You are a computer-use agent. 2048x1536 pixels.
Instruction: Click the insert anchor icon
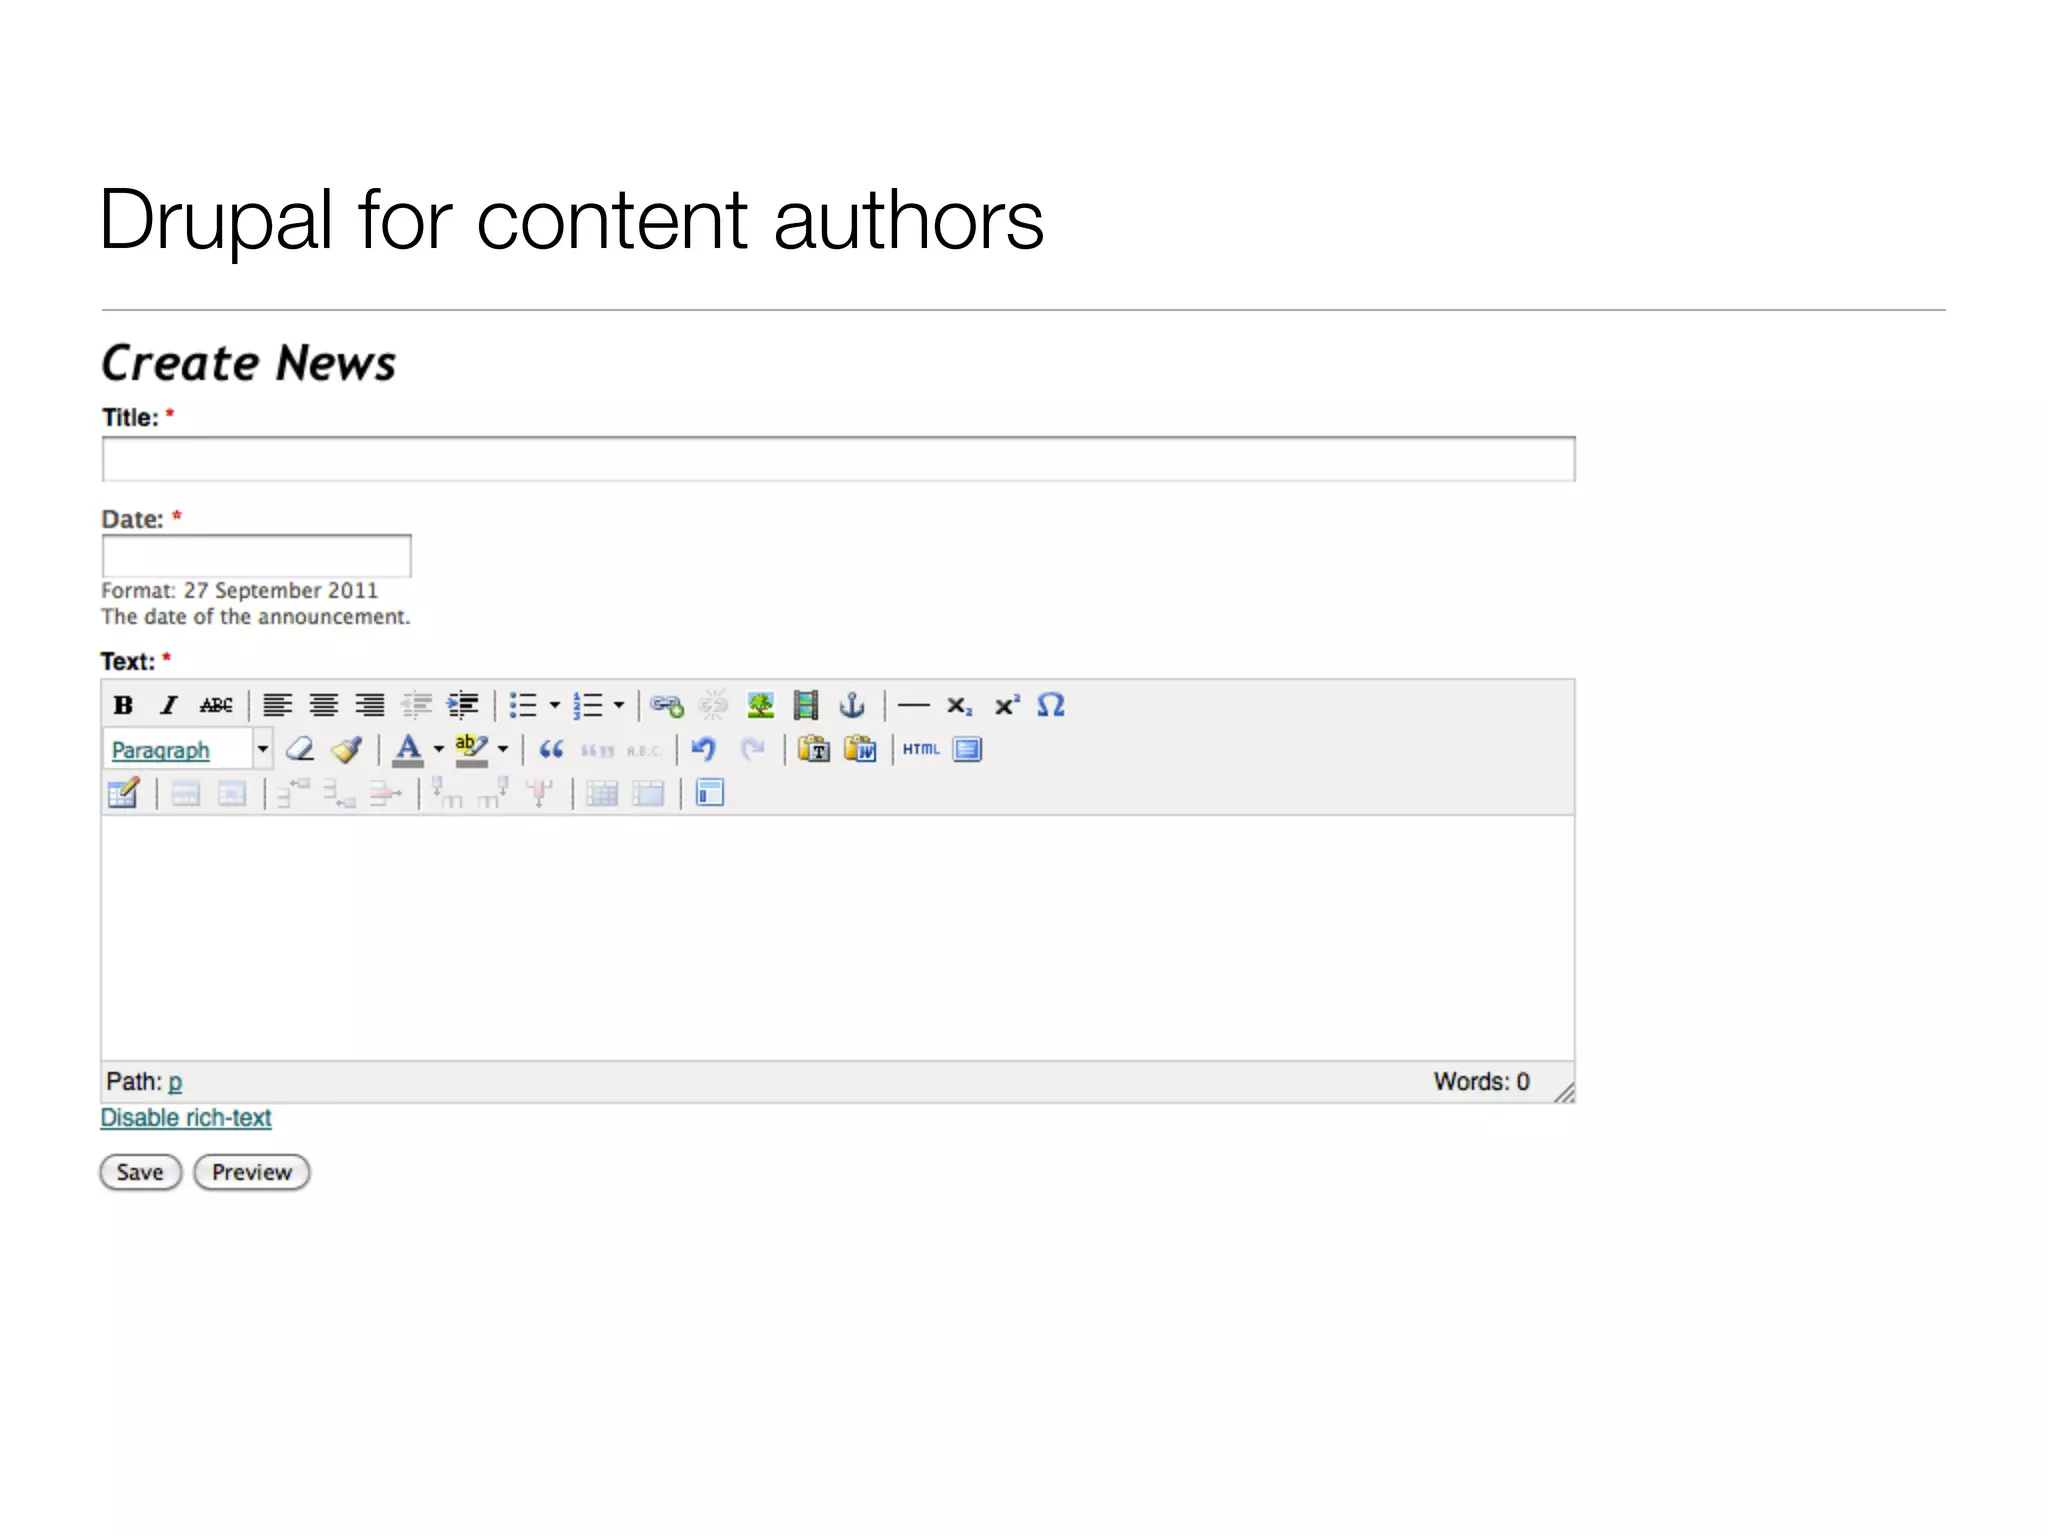[852, 705]
